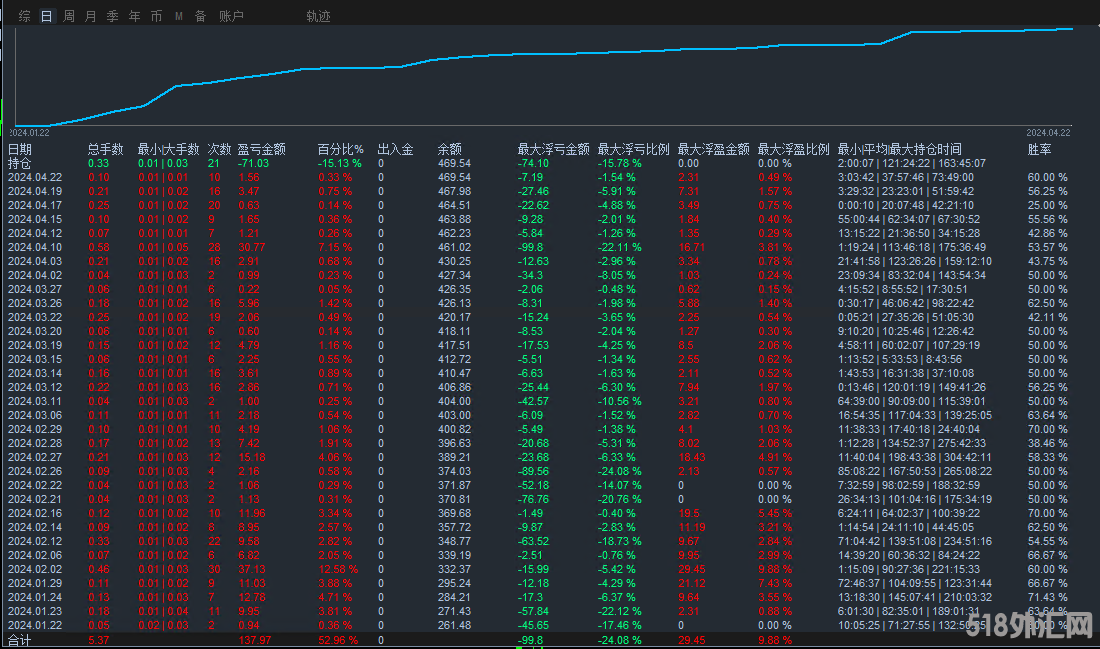Open the 备 notes tab

point(200,16)
